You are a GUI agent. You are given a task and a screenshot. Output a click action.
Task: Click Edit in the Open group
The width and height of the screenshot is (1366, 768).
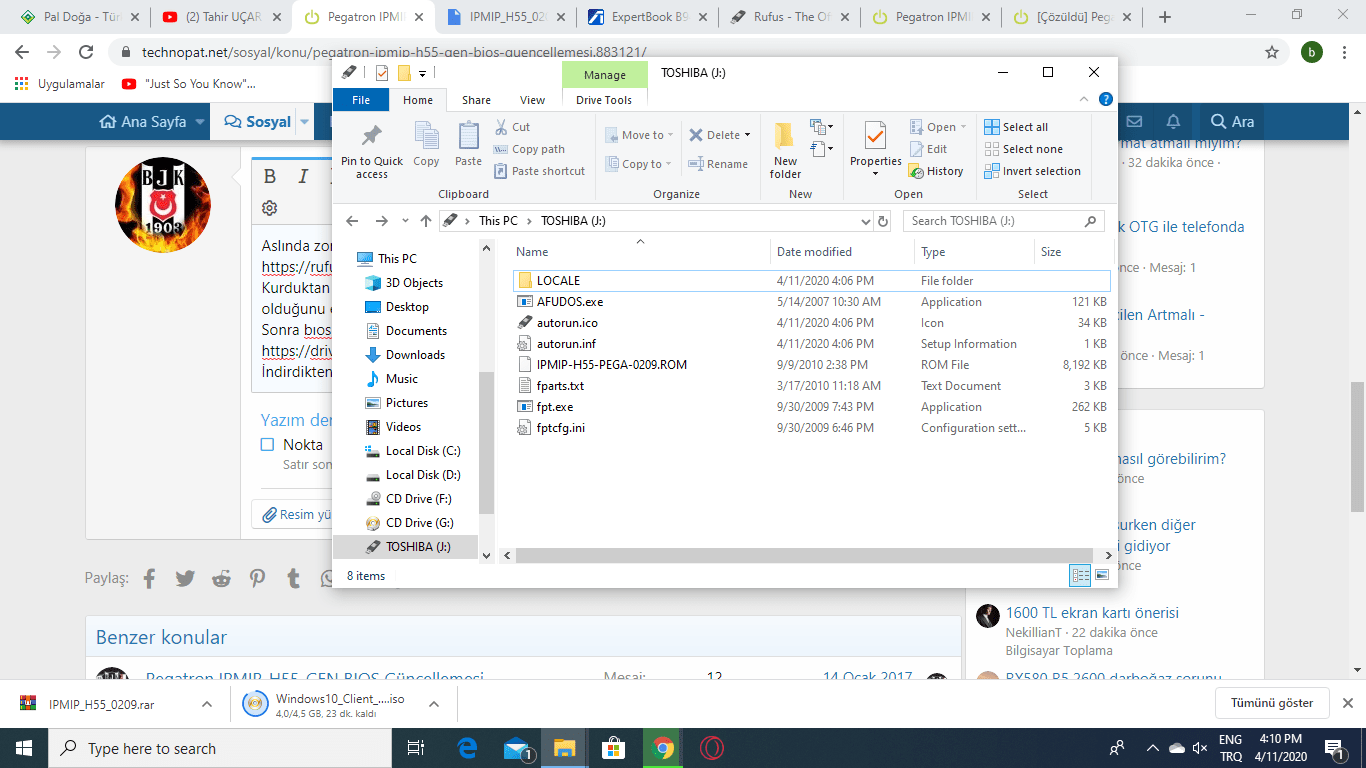pyautogui.click(x=928, y=149)
